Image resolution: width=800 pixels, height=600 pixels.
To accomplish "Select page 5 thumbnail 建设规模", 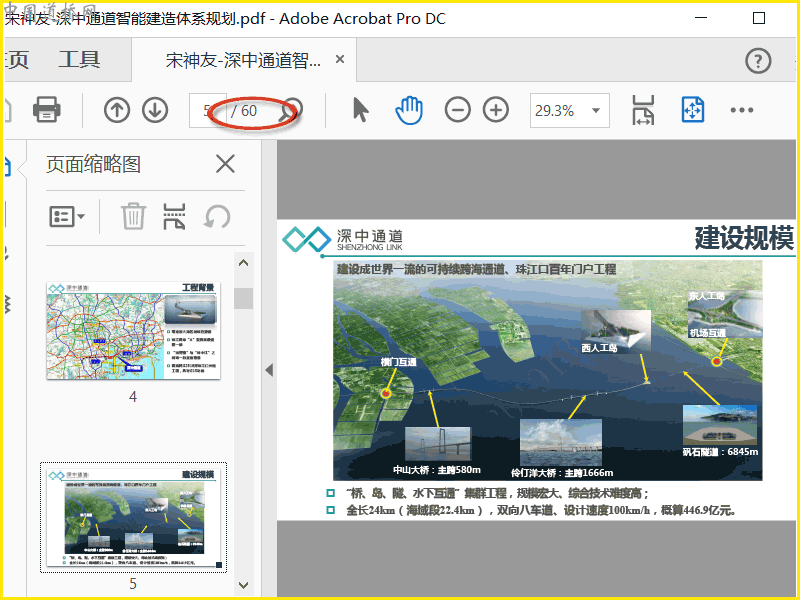I will 133,517.
